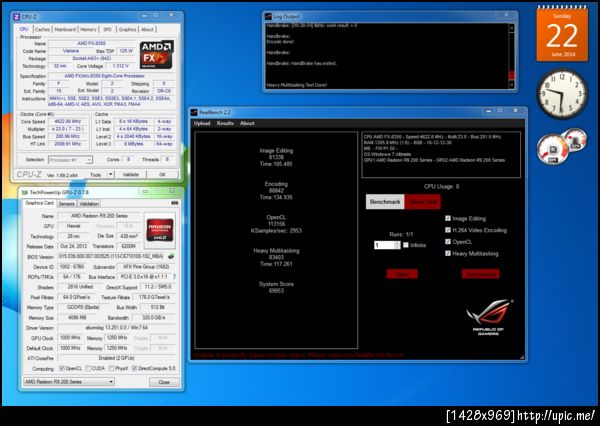Switch to the Caches tab in CPU-Z
600x426 pixels.
tap(42, 29)
